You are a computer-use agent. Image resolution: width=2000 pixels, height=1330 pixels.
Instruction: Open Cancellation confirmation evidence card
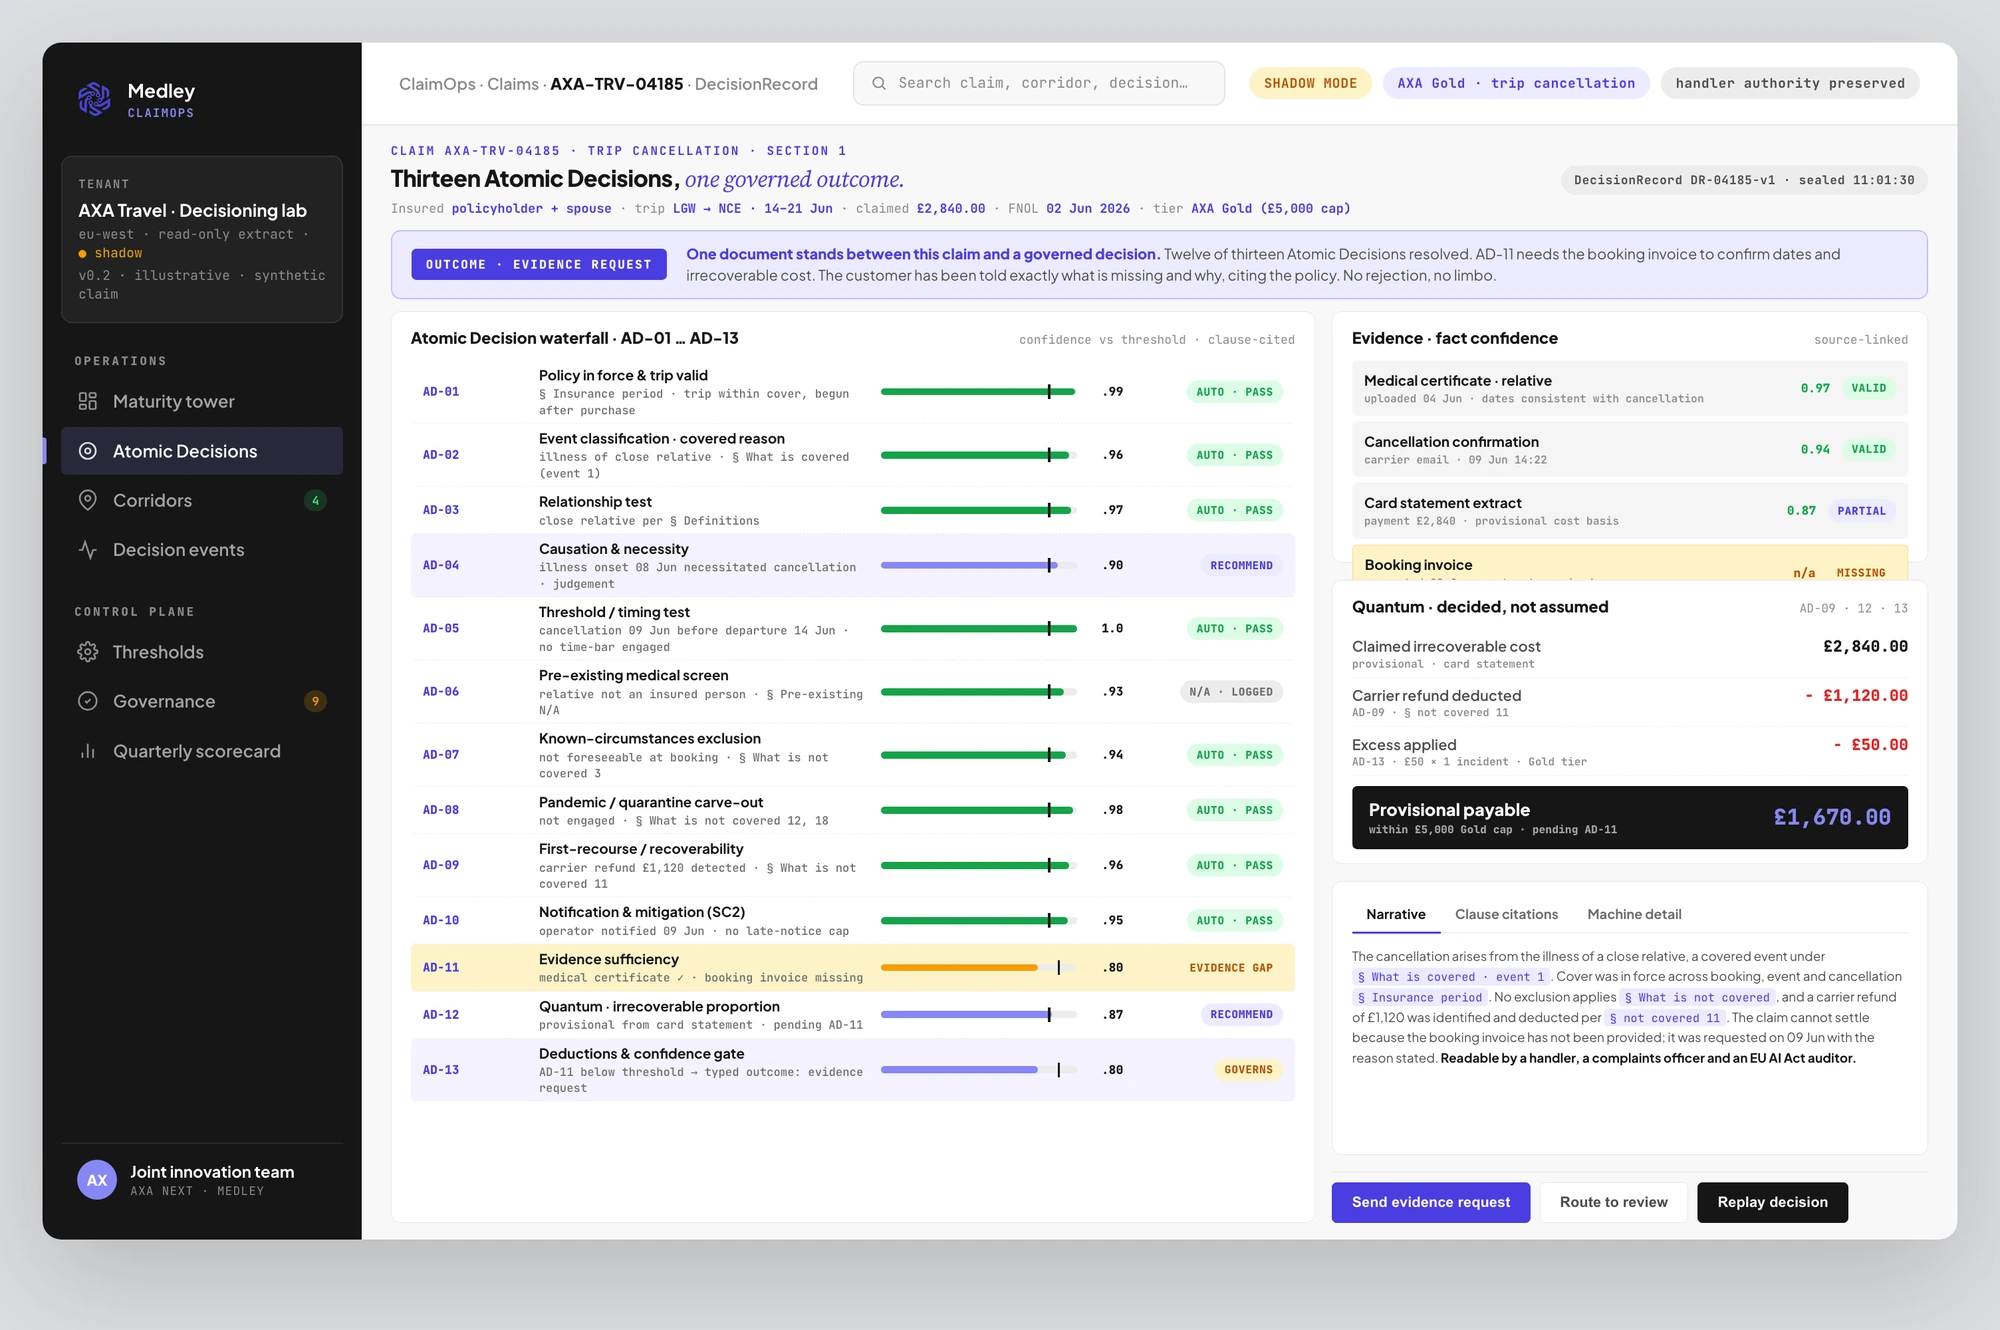tap(1629, 449)
